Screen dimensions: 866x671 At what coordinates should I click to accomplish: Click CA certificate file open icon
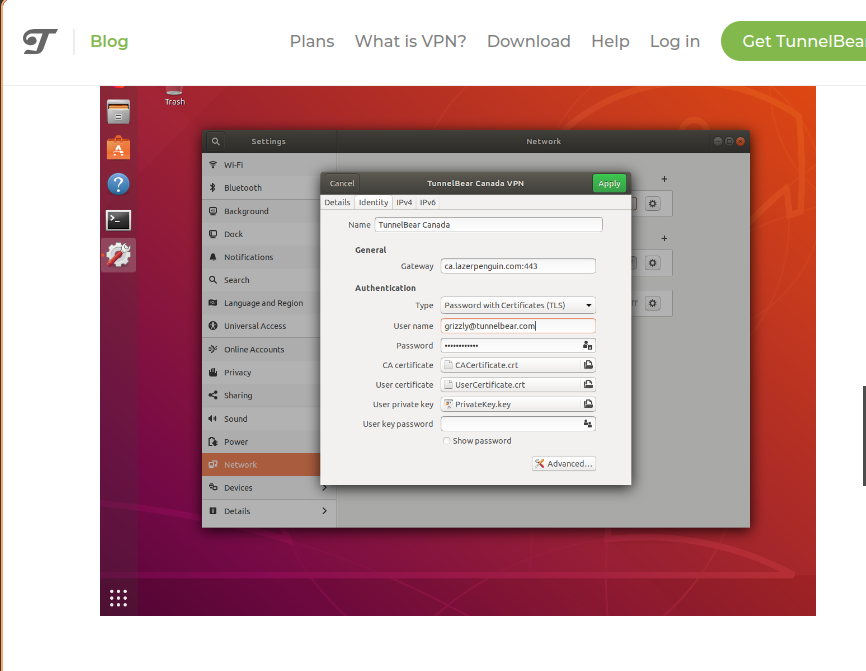tap(588, 365)
